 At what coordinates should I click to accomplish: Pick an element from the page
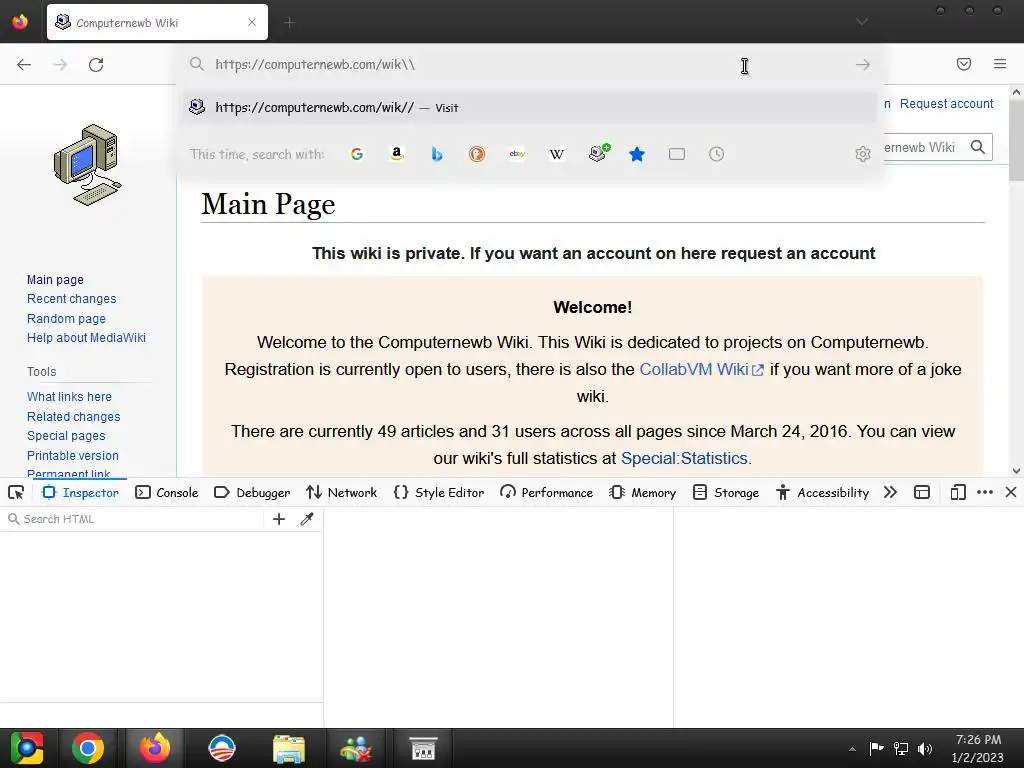pyautogui.click(x=16, y=492)
